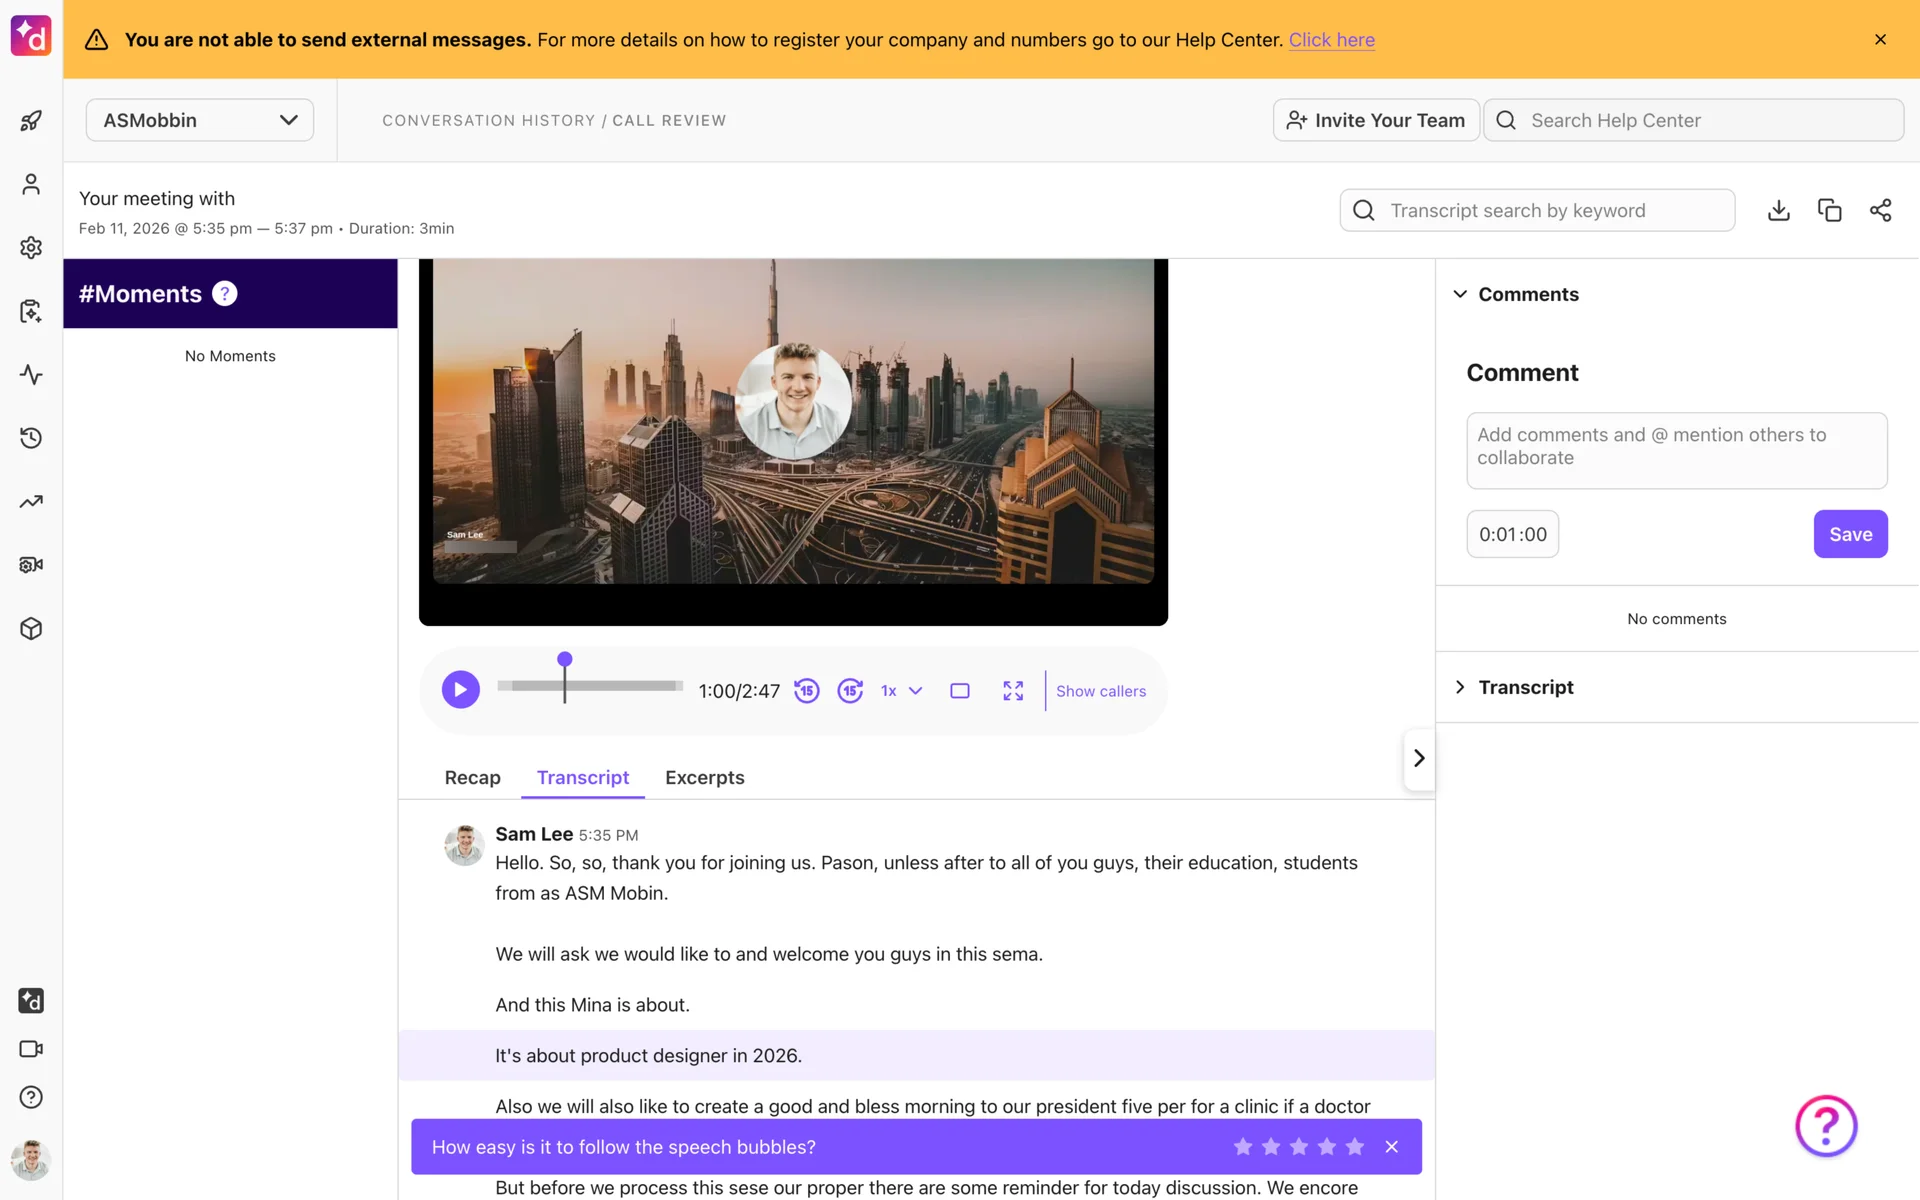Download the call recording

(x=1778, y=210)
